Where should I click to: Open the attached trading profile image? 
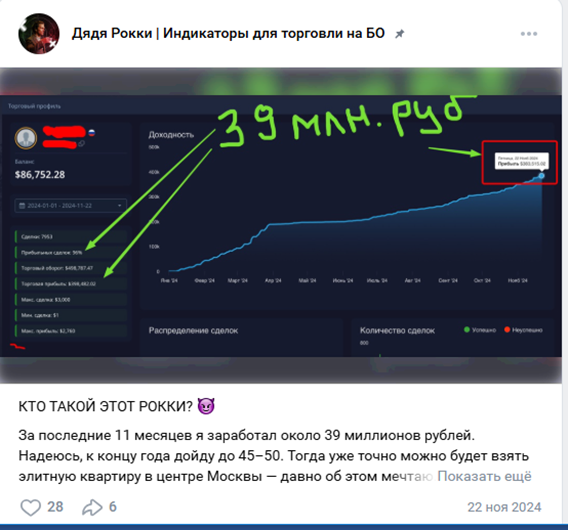[x=281, y=225]
